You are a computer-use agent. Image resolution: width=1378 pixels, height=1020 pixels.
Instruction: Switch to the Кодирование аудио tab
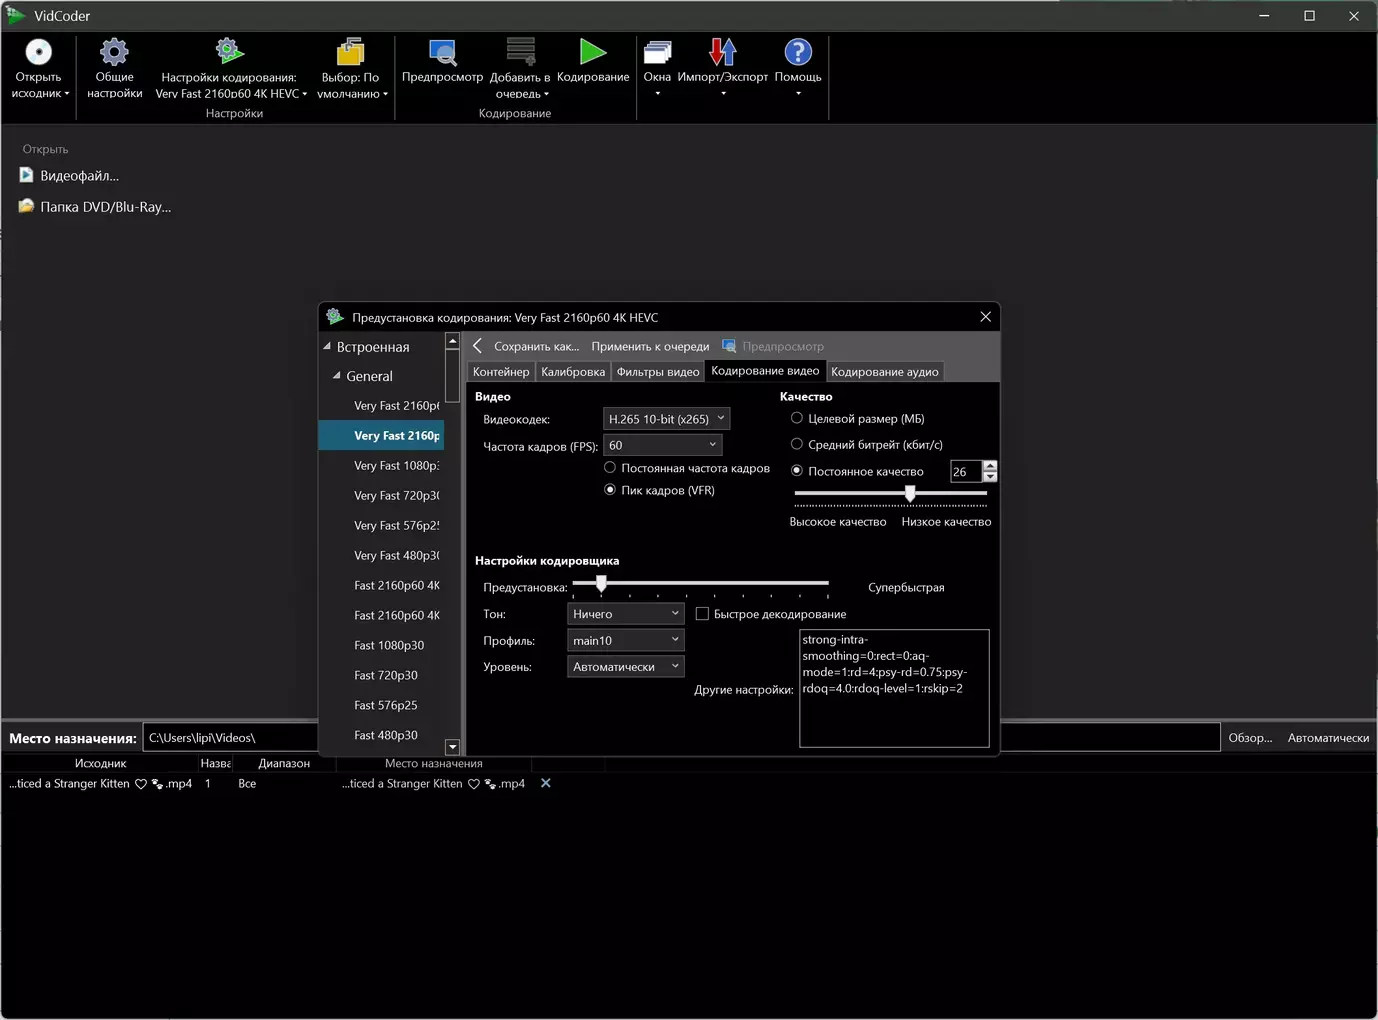point(884,372)
